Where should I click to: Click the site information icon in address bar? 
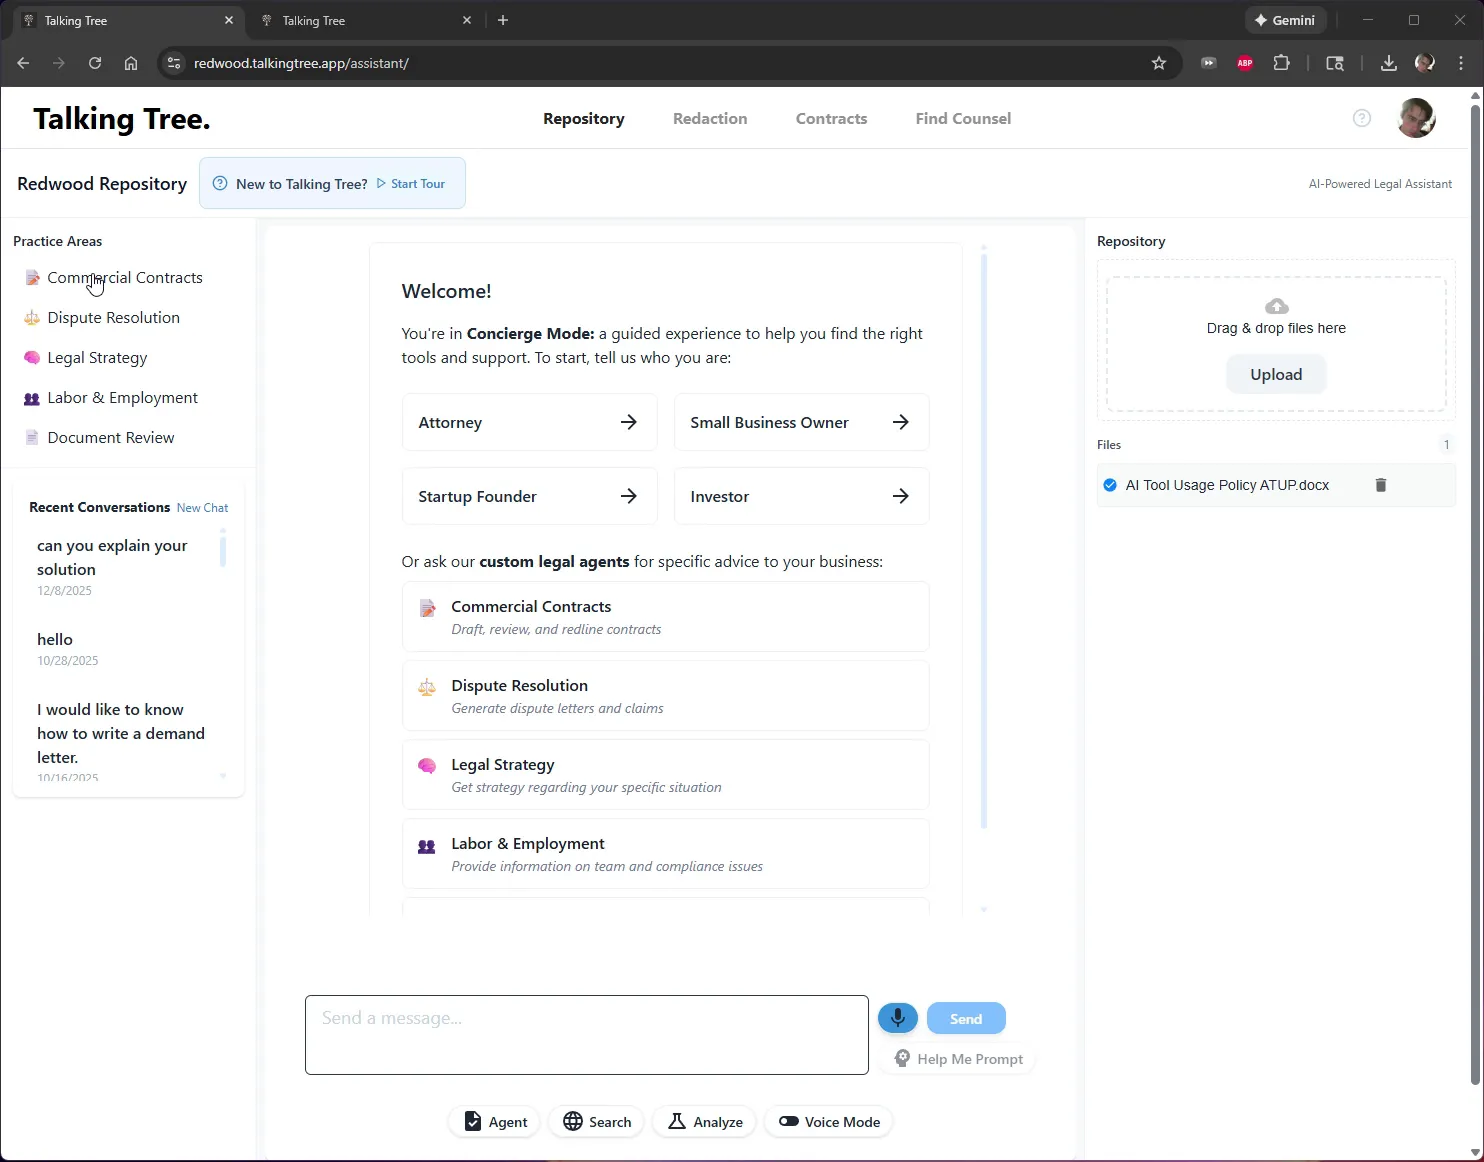click(x=173, y=63)
